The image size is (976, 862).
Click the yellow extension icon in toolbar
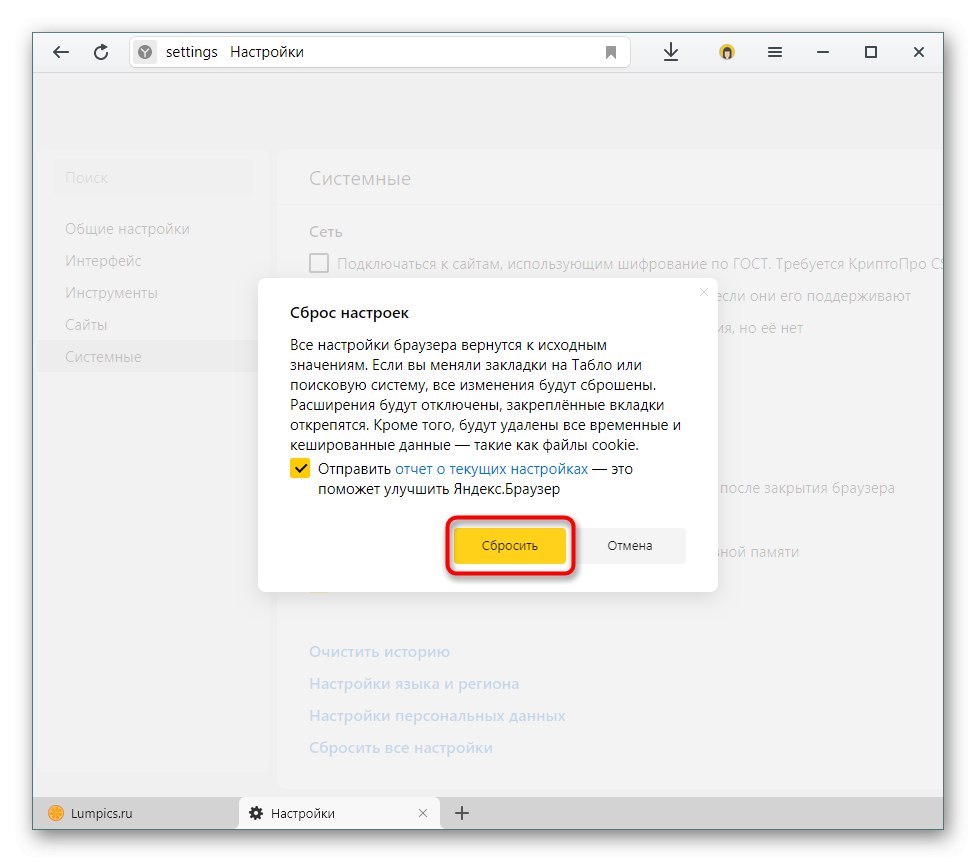point(726,52)
